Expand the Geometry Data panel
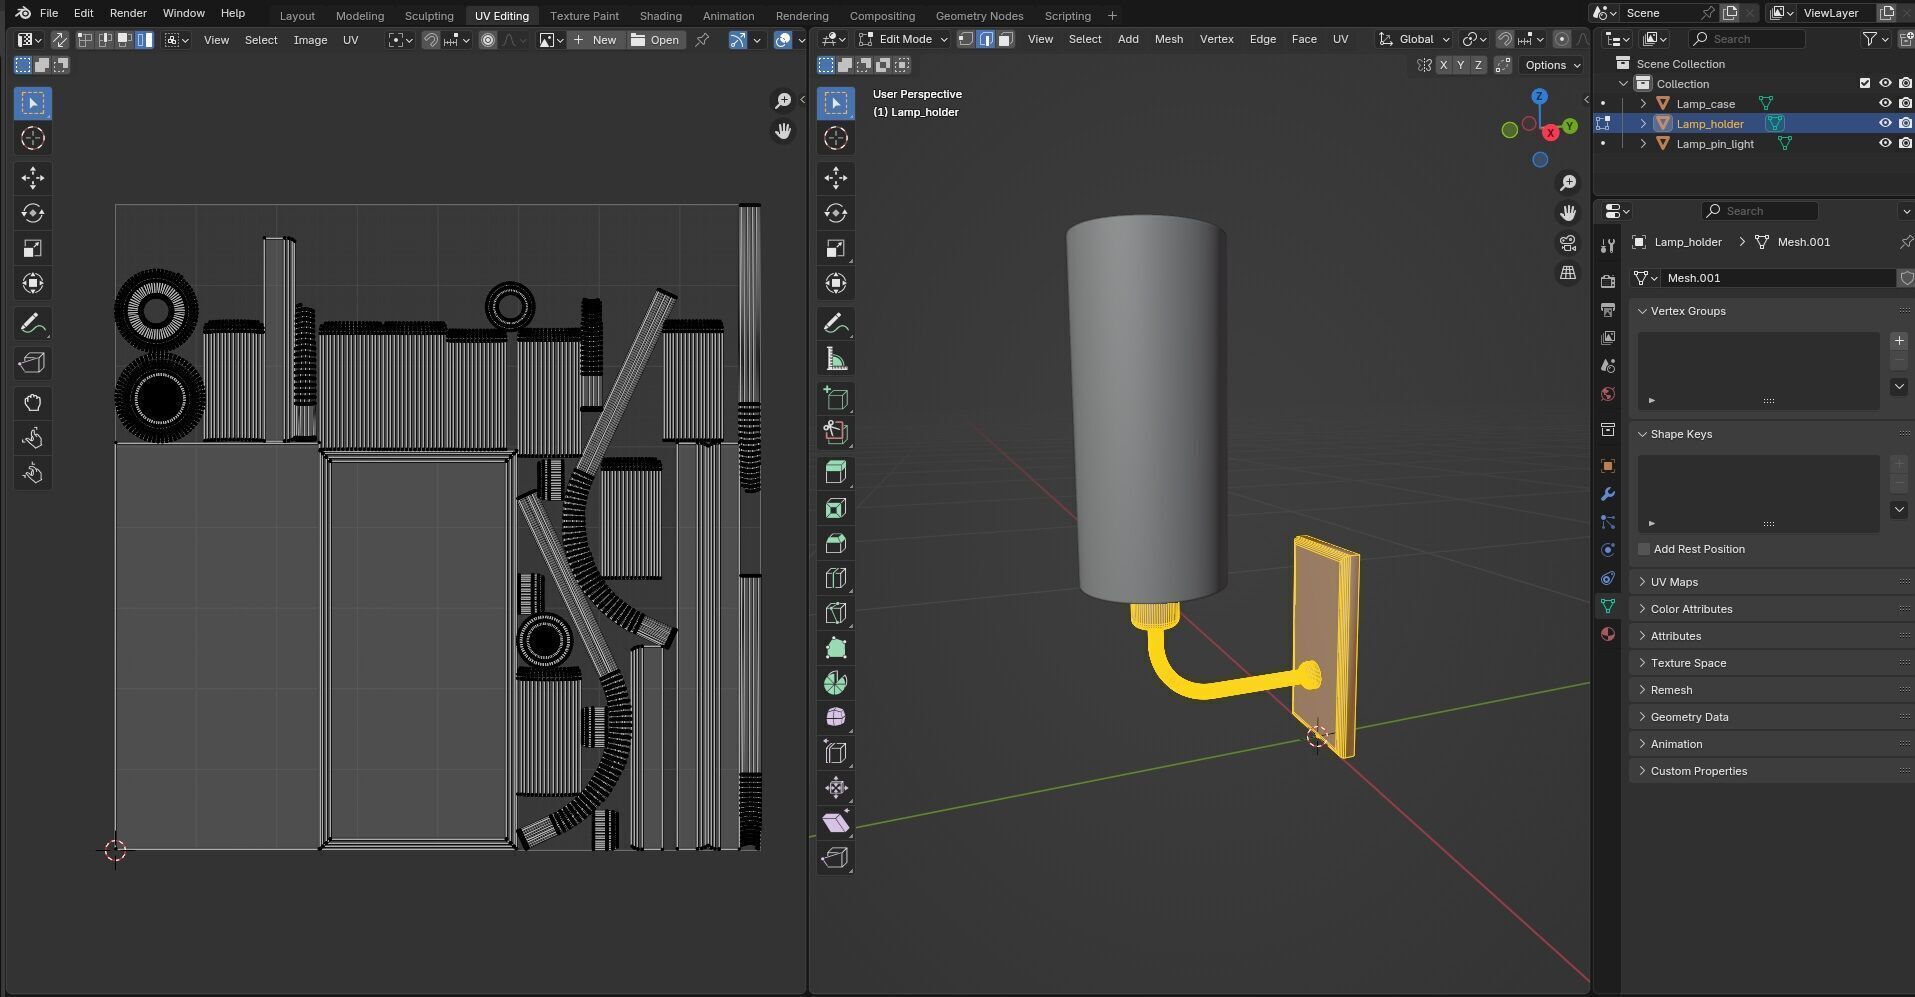This screenshot has width=1915, height=997. (1689, 717)
